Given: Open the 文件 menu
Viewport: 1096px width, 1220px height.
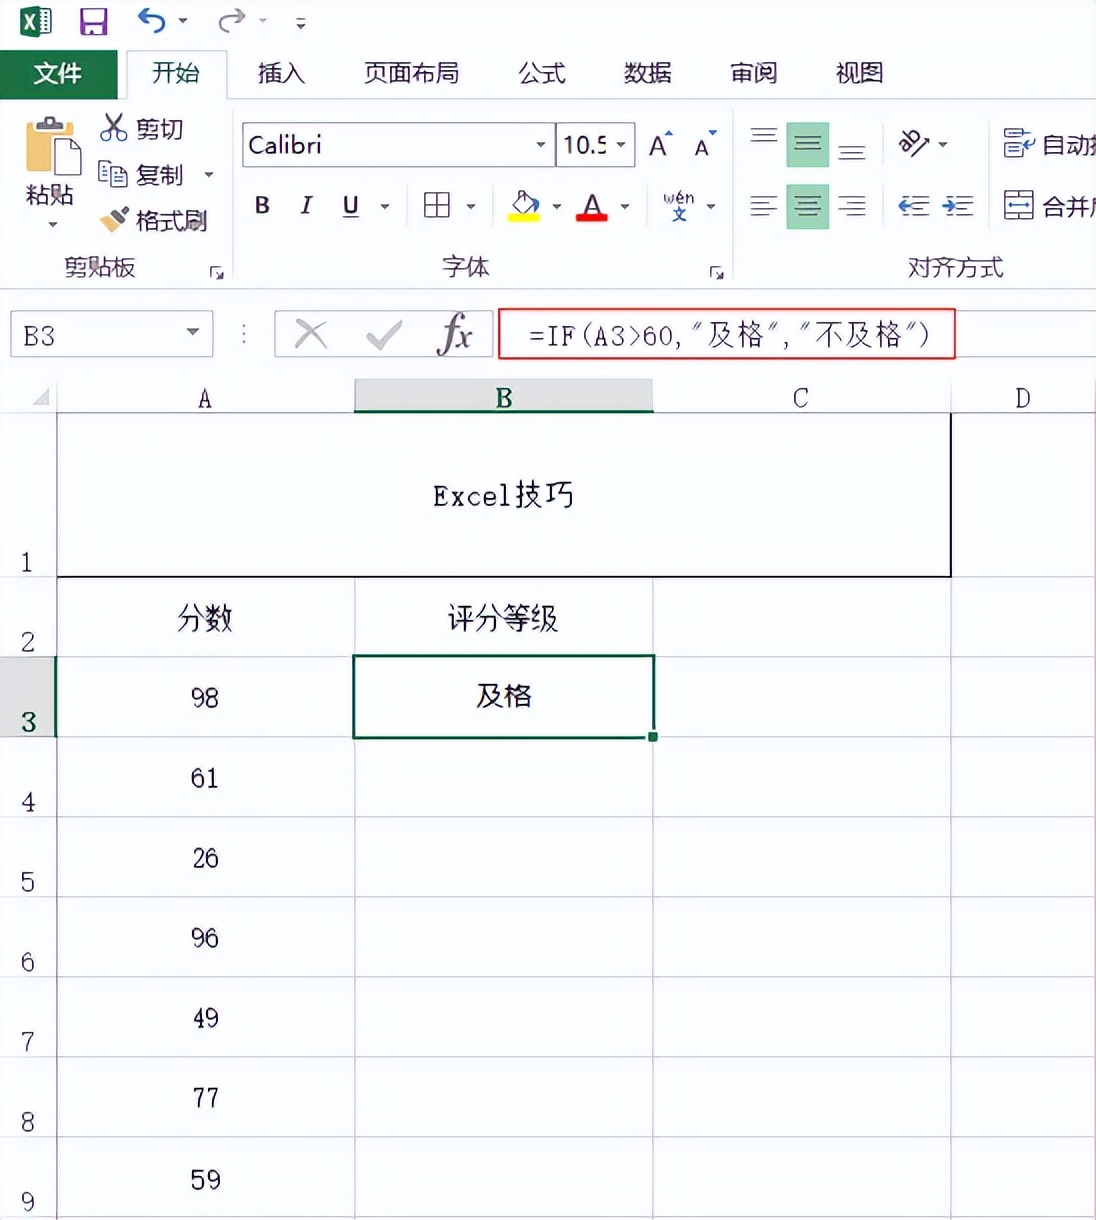Looking at the screenshot, I should 59,73.
